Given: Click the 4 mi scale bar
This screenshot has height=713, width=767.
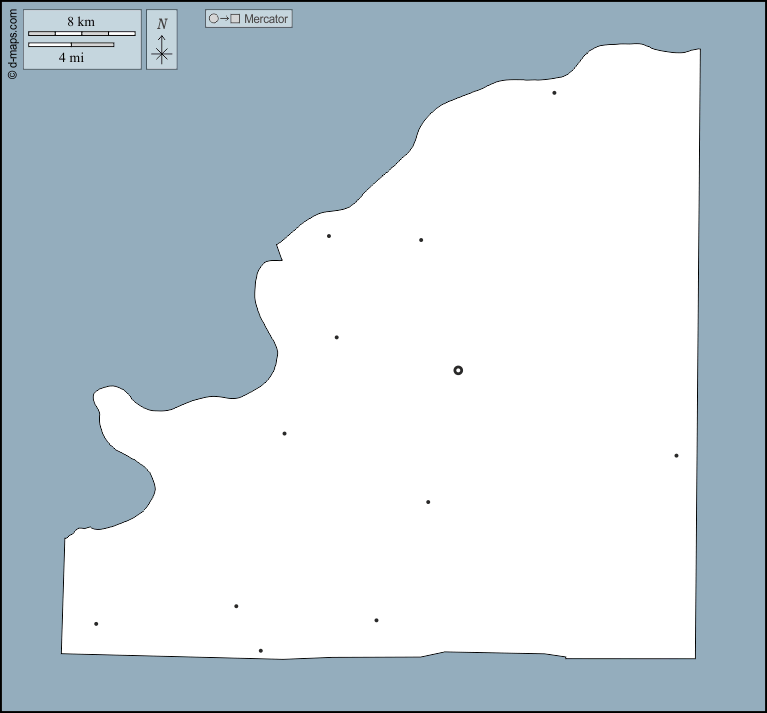Looking at the screenshot, I should pyautogui.click(x=70, y=44).
